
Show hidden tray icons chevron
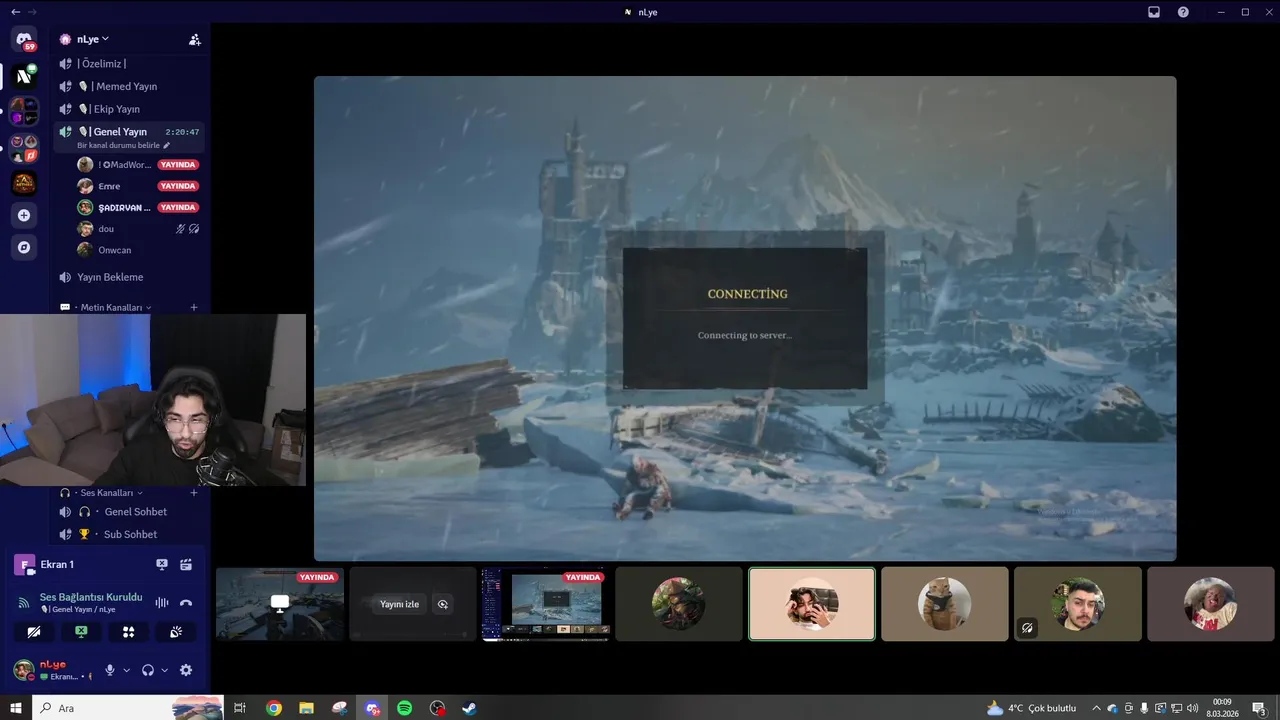point(1096,708)
